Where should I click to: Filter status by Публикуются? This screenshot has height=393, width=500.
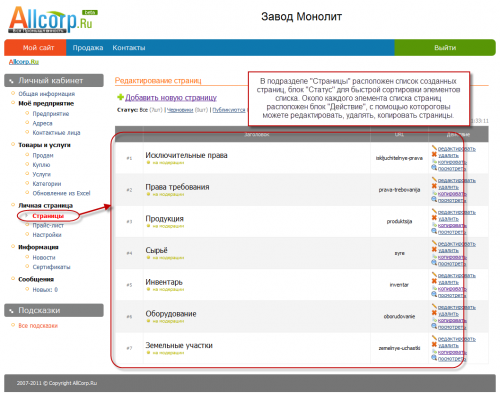click(229, 110)
